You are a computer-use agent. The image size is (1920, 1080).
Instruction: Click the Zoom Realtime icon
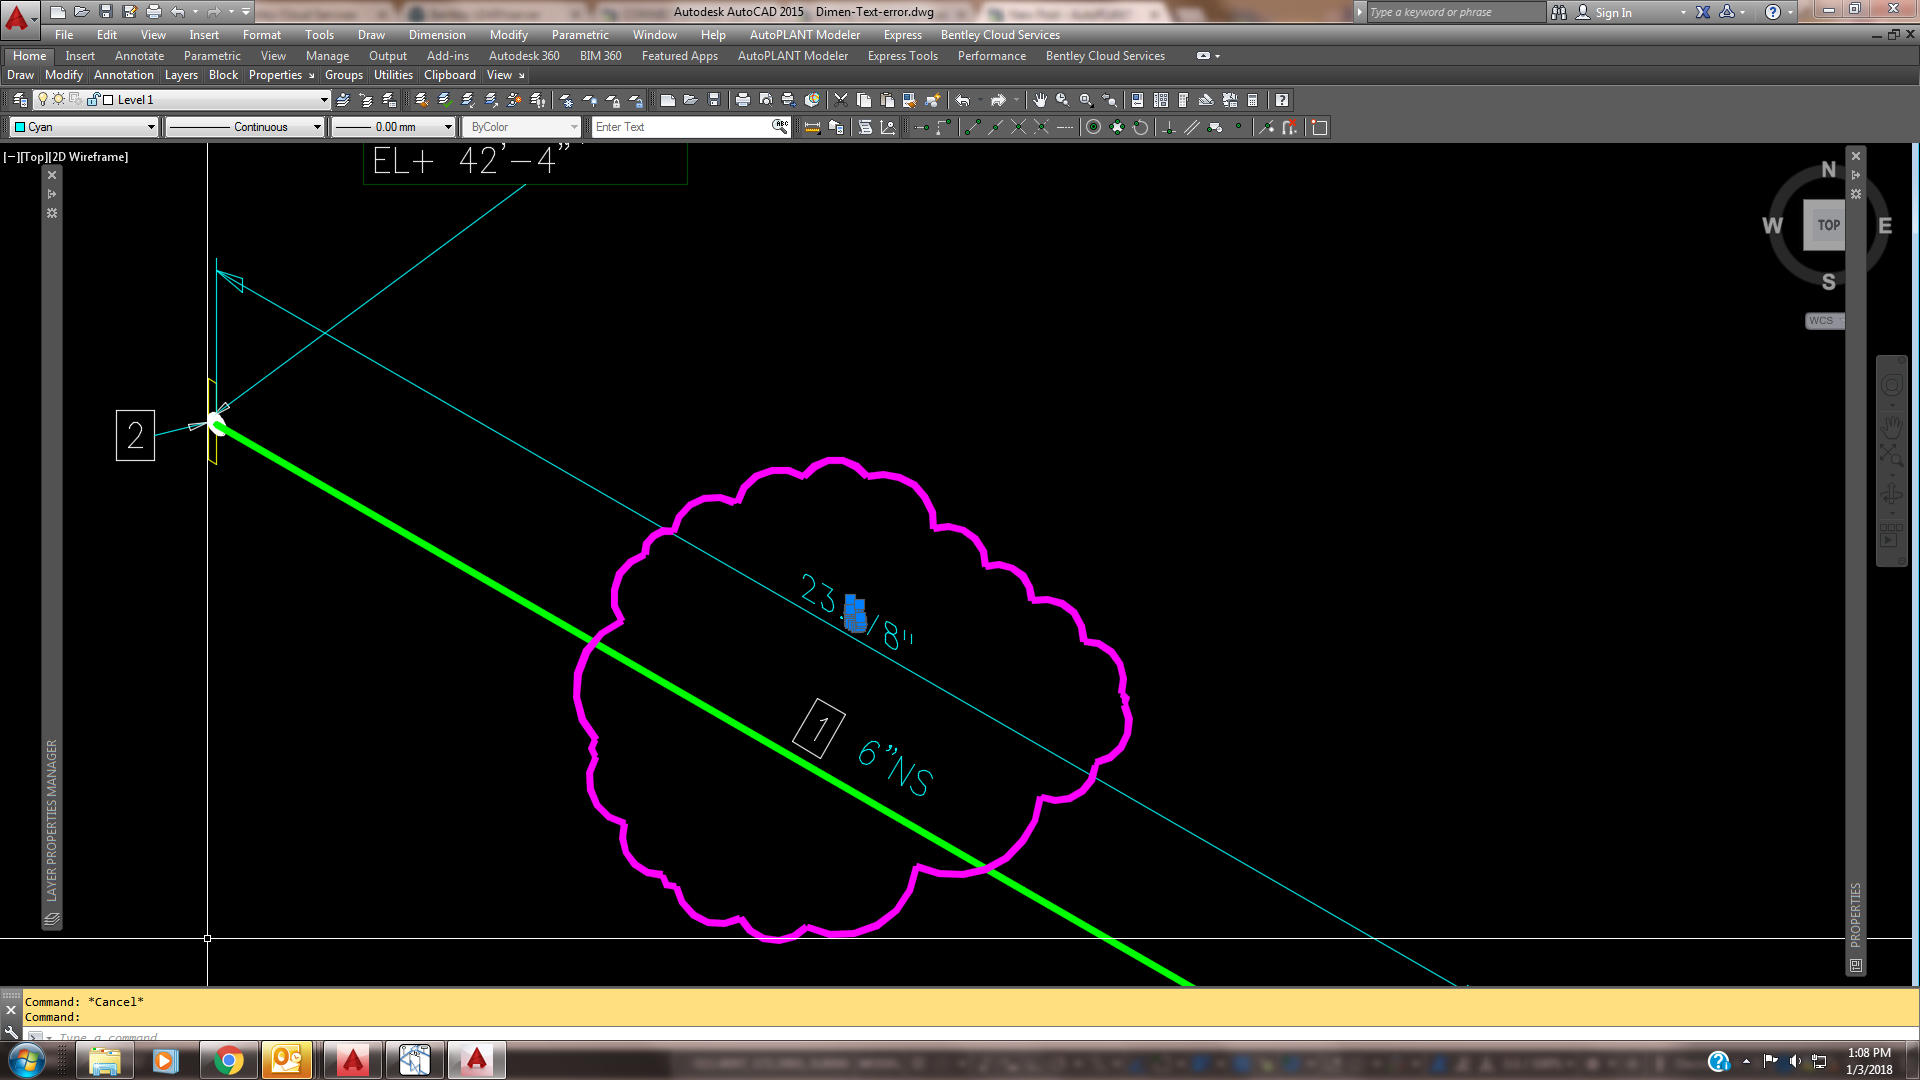[1062, 100]
